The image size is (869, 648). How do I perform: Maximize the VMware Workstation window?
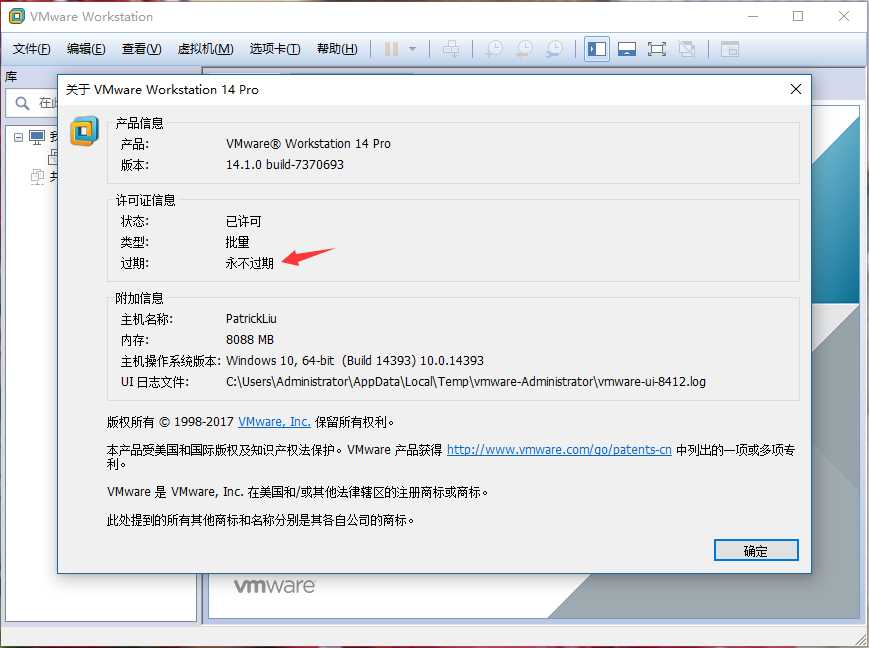pos(798,16)
